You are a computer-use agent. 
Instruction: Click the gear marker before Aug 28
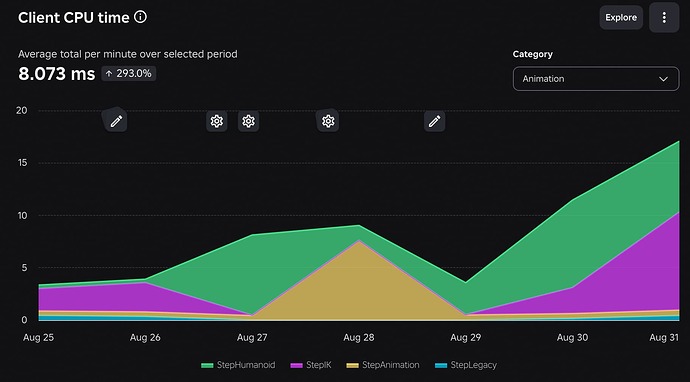click(x=328, y=121)
